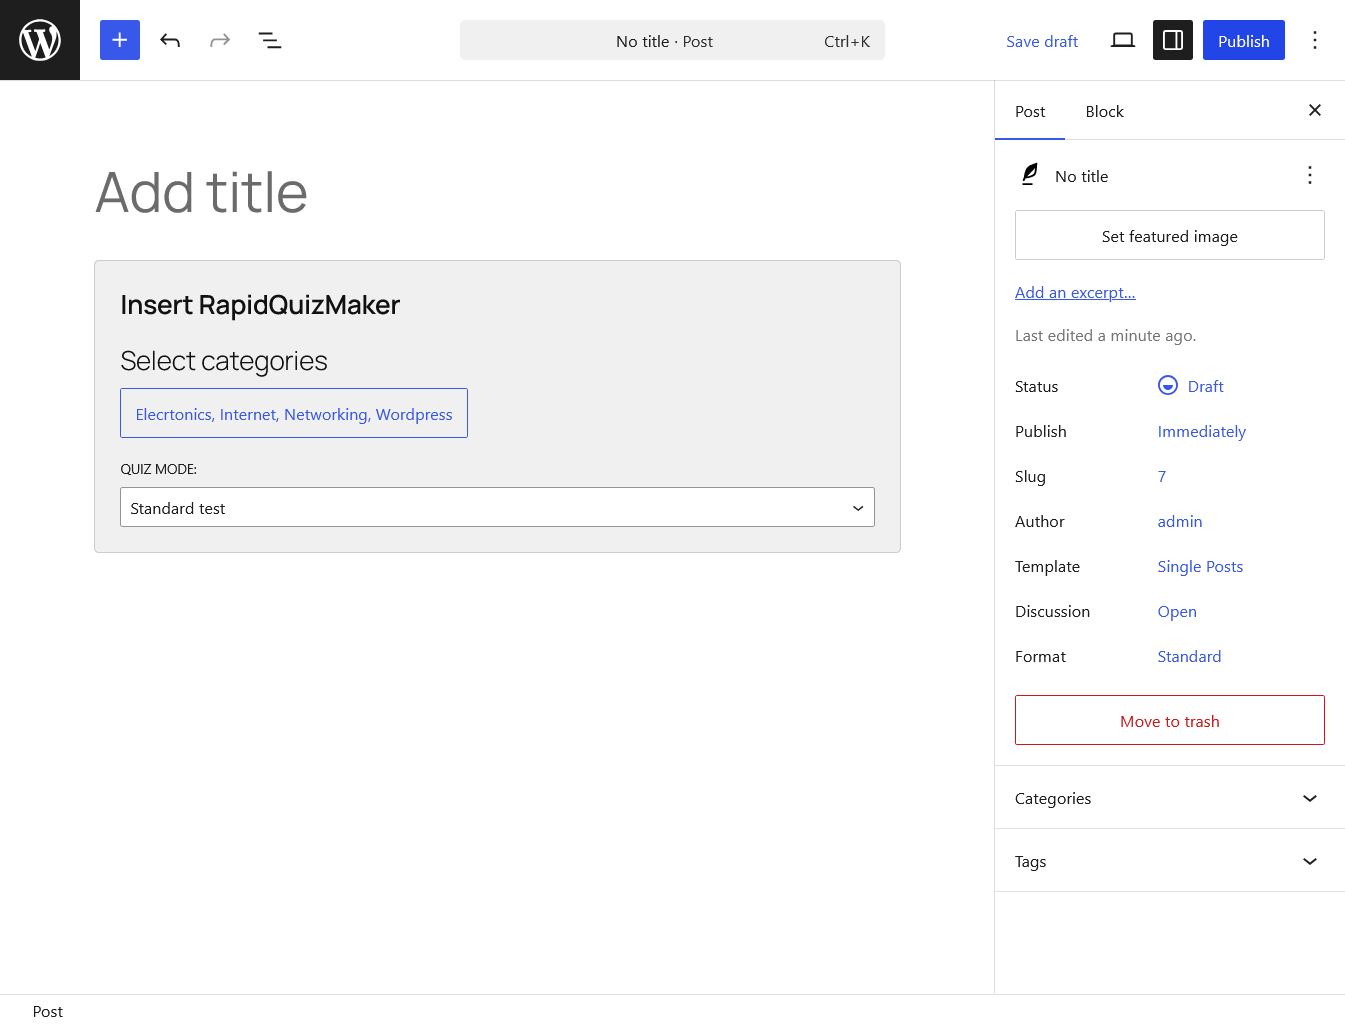Open the block inserter plus button
Viewport: 1345px width, 1025px height.
point(120,40)
